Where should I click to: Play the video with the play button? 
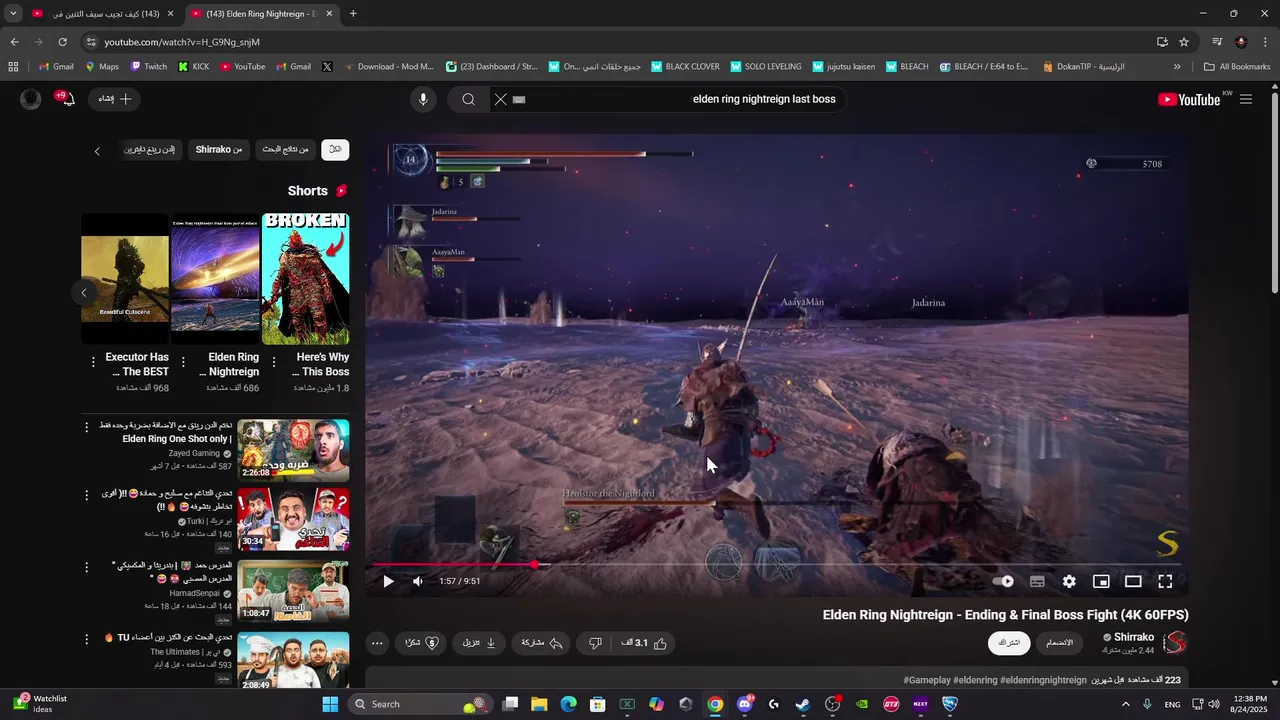pyautogui.click(x=388, y=581)
